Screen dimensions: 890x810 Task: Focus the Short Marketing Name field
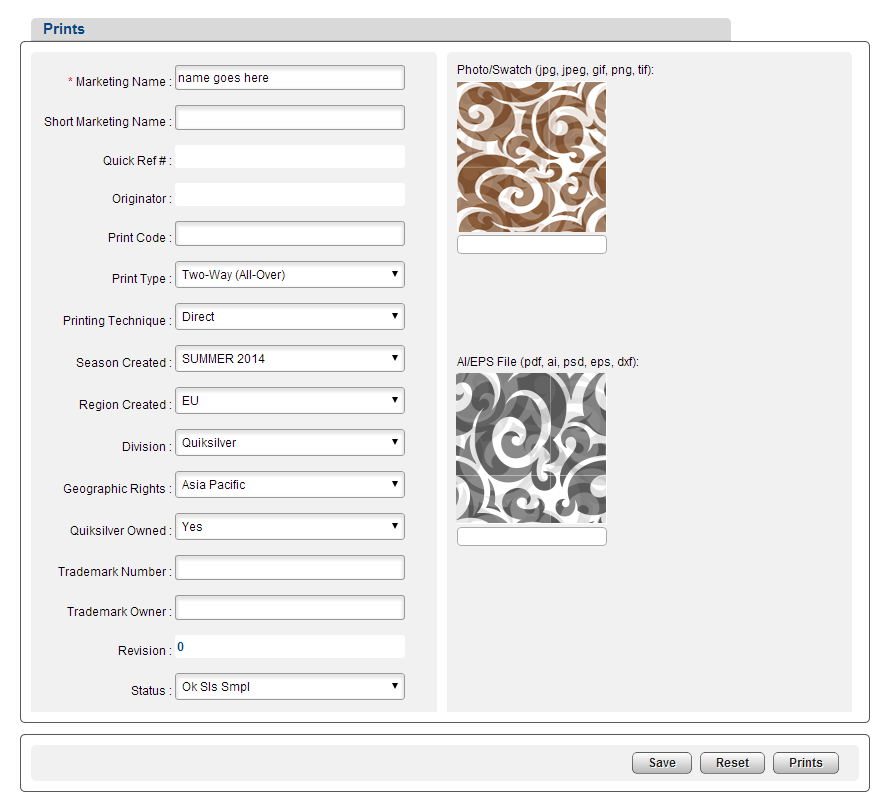[x=289, y=117]
